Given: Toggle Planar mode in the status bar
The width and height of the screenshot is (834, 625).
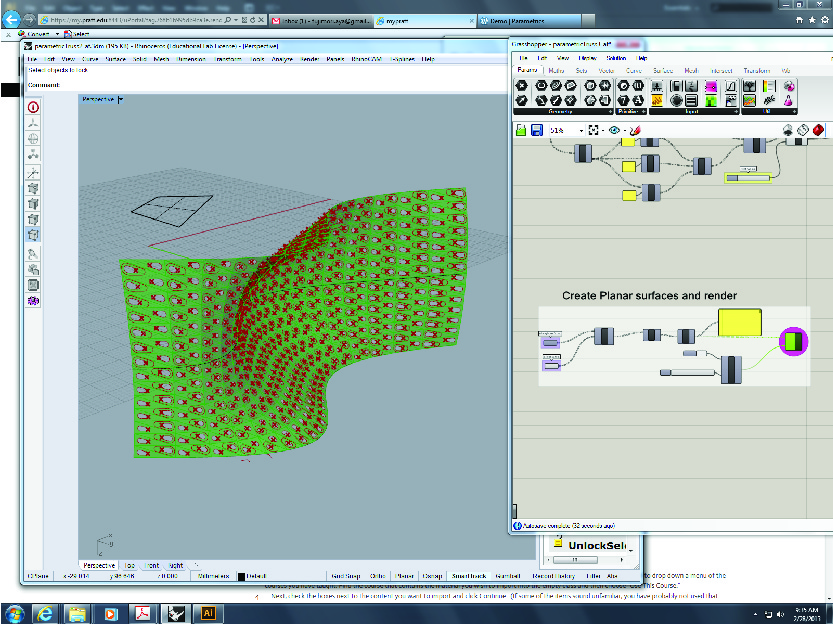Looking at the screenshot, I should click(405, 576).
